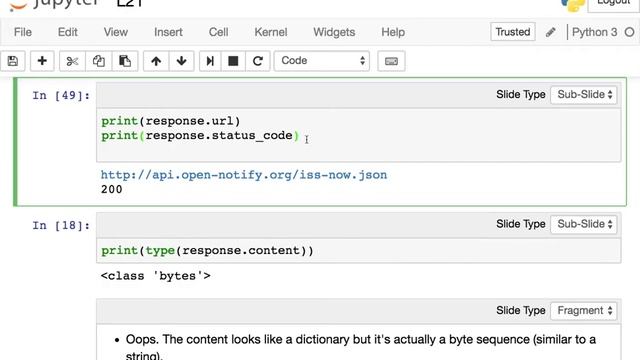Click the print(response.url) code line

(x=171, y=121)
